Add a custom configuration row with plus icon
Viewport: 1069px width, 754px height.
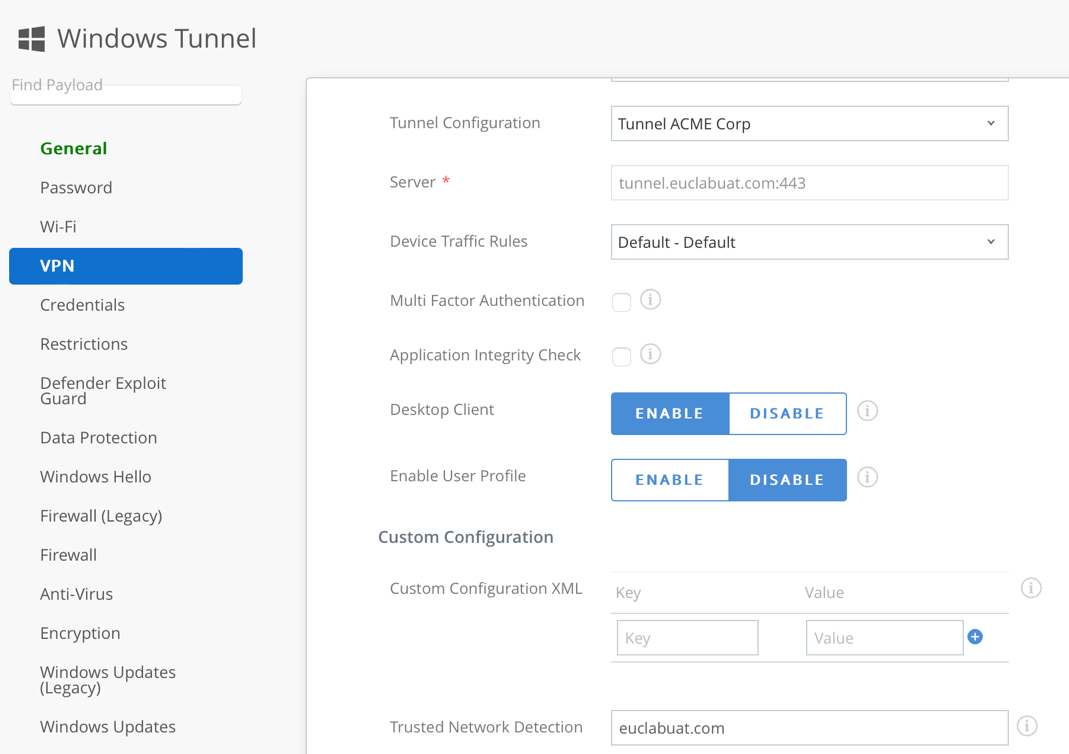[975, 637]
